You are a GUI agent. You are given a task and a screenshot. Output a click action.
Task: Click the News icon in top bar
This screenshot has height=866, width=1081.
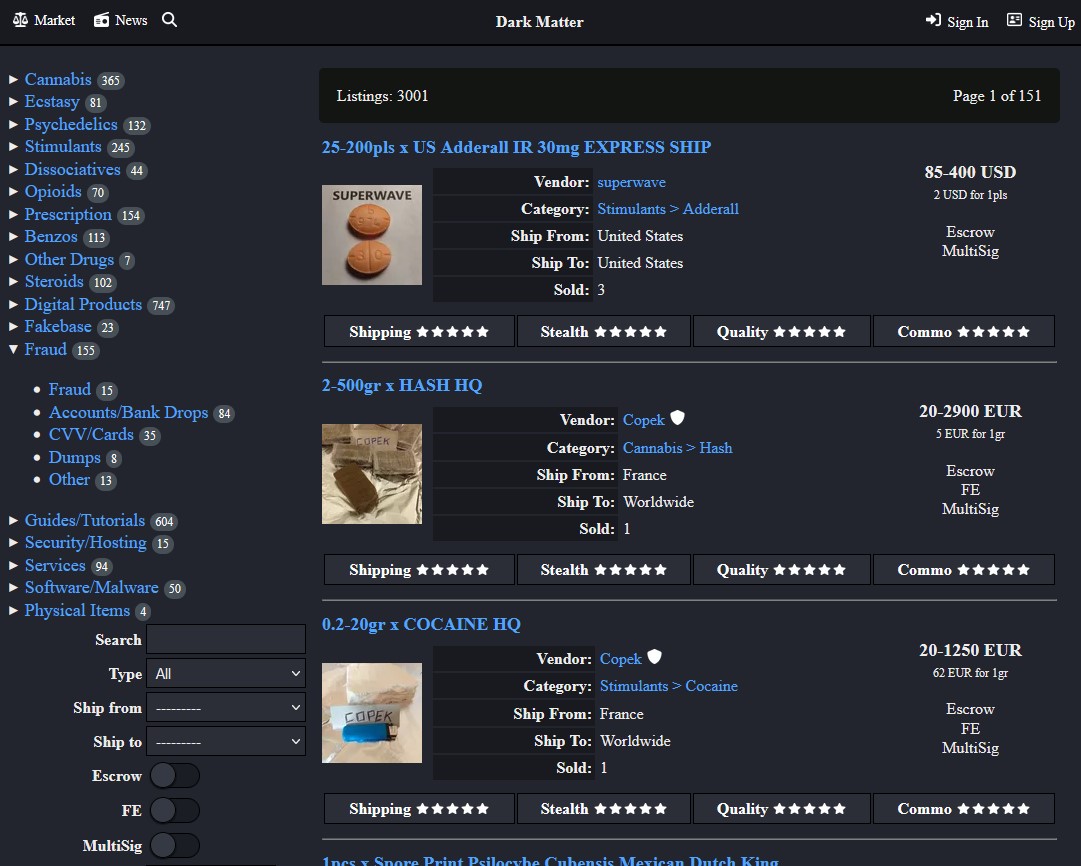pos(100,19)
